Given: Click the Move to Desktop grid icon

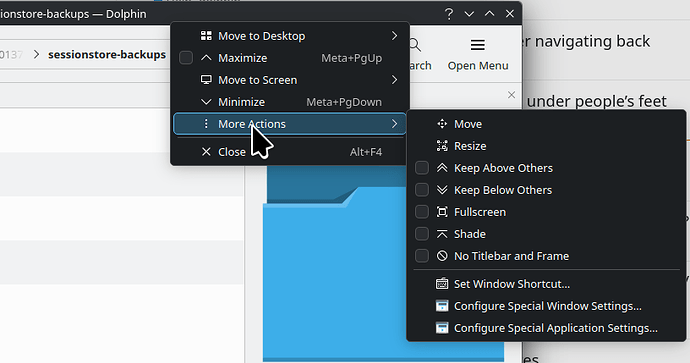Looking at the screenshot, I should (206, 36).
